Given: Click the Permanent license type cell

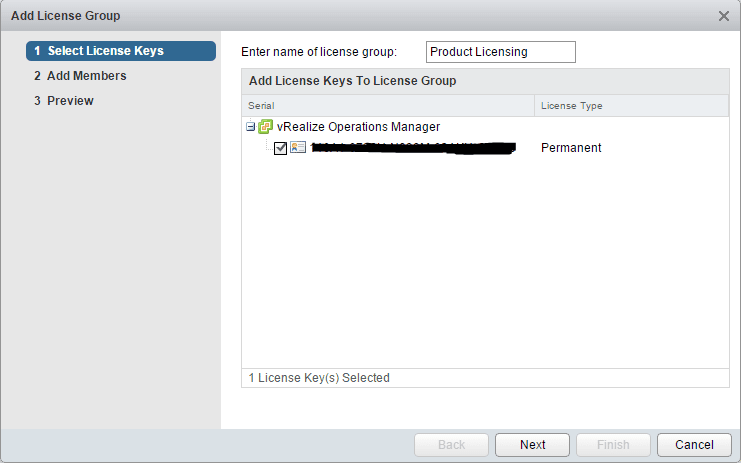Looking at the screenshot, I should click(571, 148).
